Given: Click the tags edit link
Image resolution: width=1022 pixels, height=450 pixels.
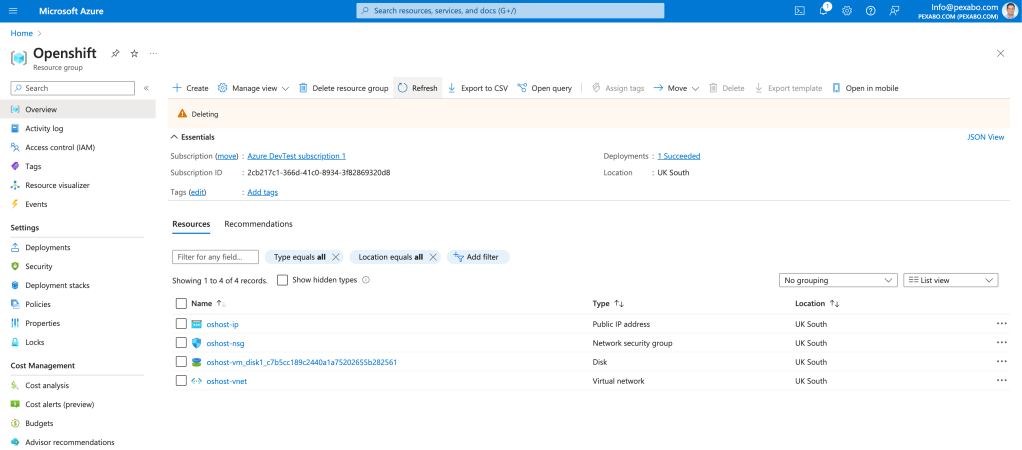Looking at the screenshot, I should pyautogui.click(x=197, y=192).
